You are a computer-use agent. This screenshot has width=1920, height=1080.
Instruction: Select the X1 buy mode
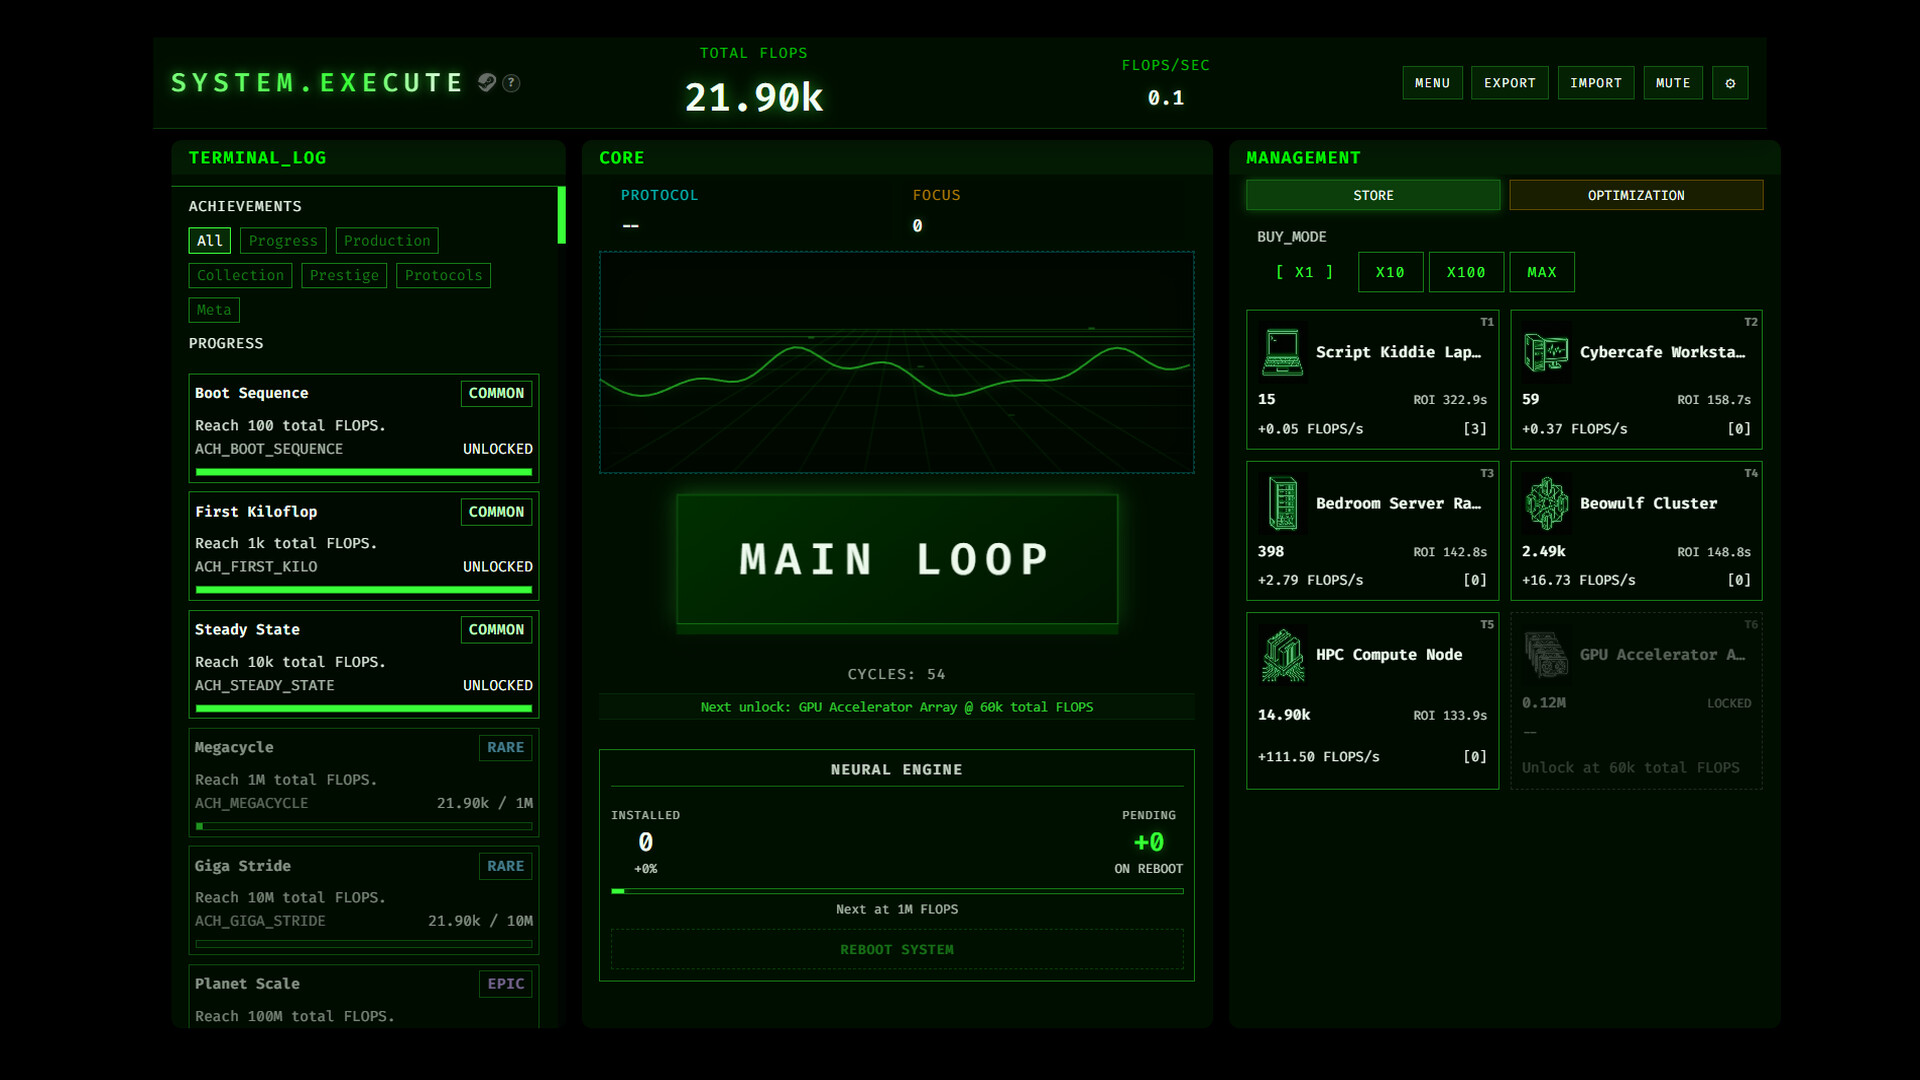click(x=1304, y=272)
